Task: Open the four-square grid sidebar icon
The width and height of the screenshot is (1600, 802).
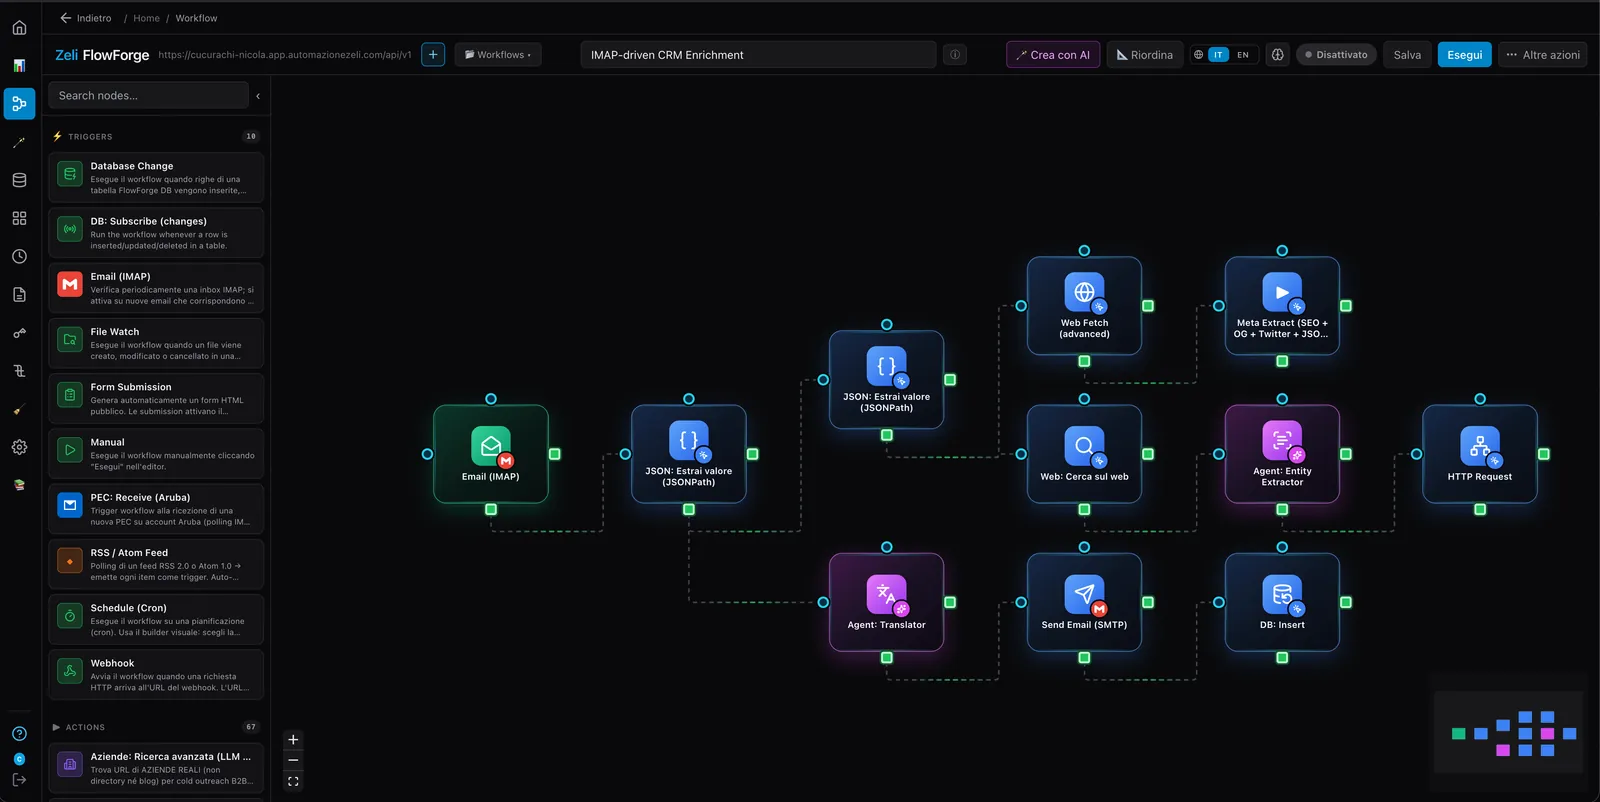Action: [19, 218]
